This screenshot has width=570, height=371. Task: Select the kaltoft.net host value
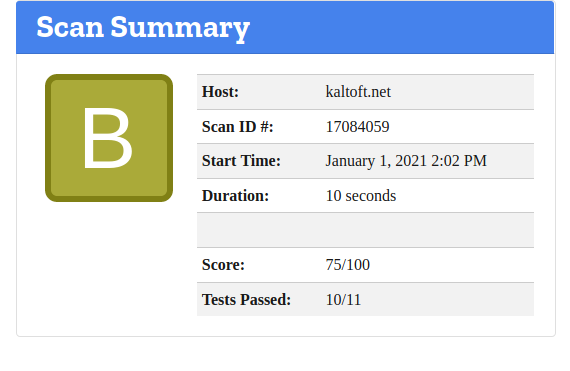point(358,92)
